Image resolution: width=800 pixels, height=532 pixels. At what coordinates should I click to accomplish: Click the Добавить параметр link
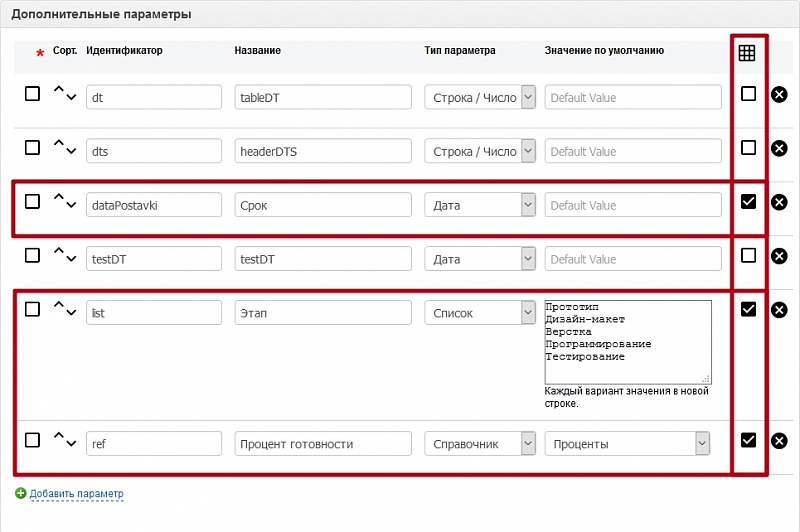pos(76,494)
